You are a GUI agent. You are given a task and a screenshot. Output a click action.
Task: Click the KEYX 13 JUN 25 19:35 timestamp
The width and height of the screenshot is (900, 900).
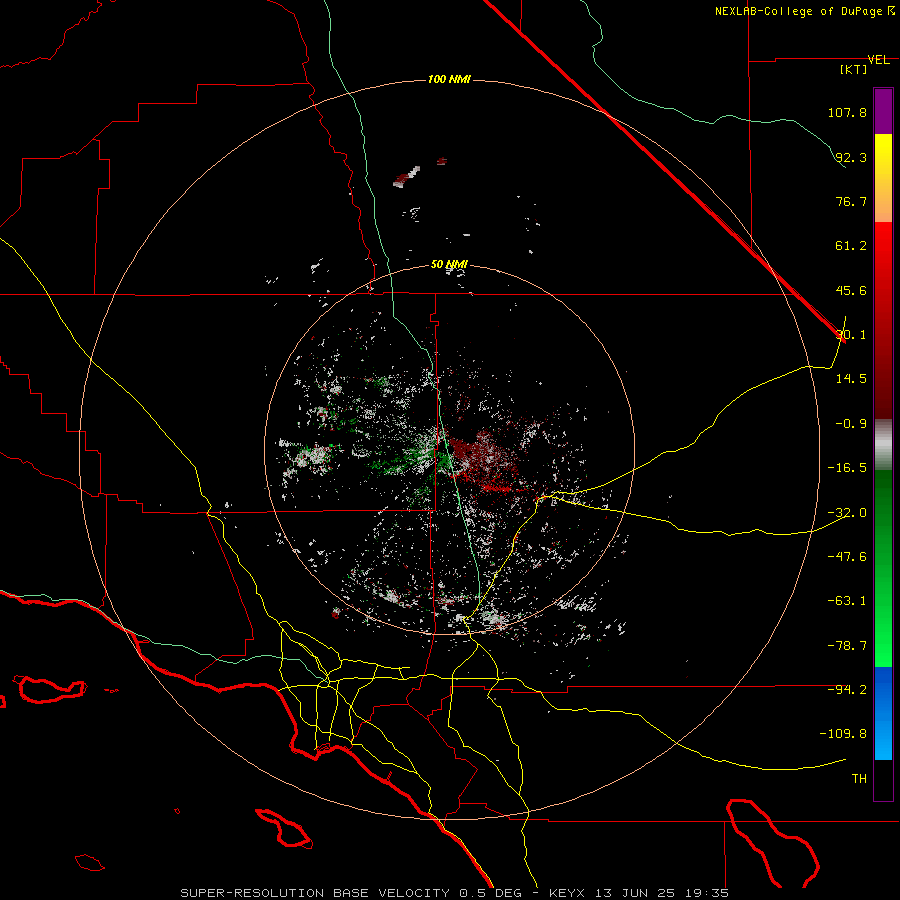coord(639,893)
